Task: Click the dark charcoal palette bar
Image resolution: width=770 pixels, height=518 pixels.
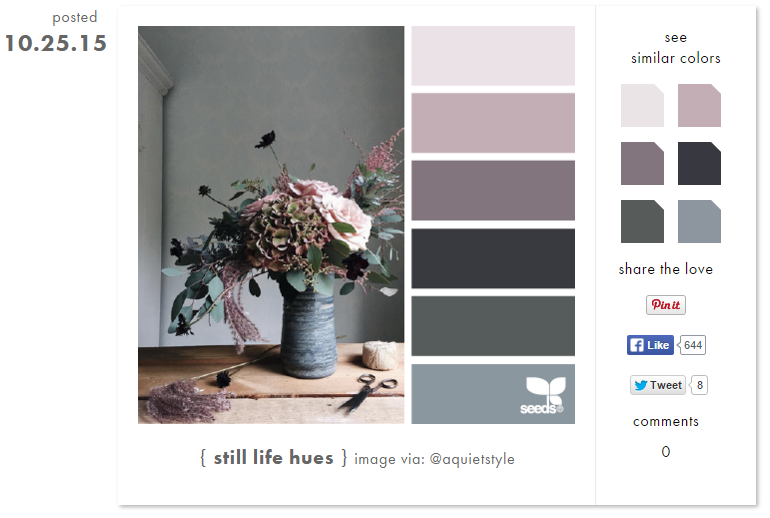Action: 493,258
